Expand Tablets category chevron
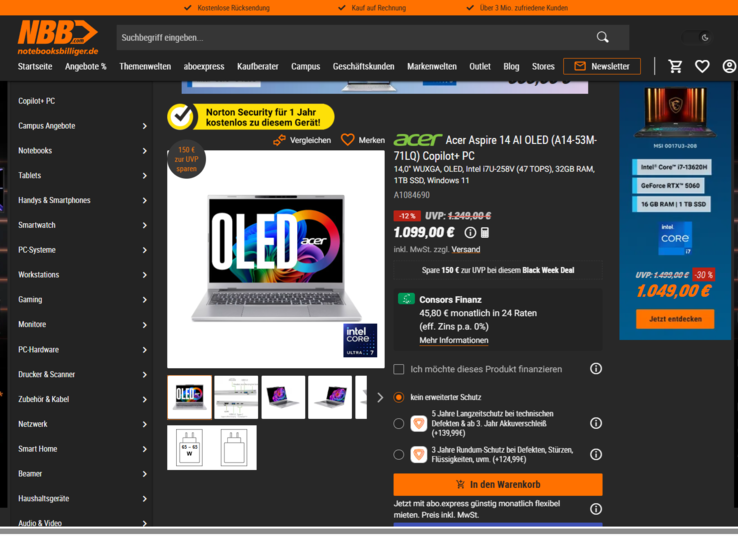Viewport: 738px width, 536px height. 144,176
